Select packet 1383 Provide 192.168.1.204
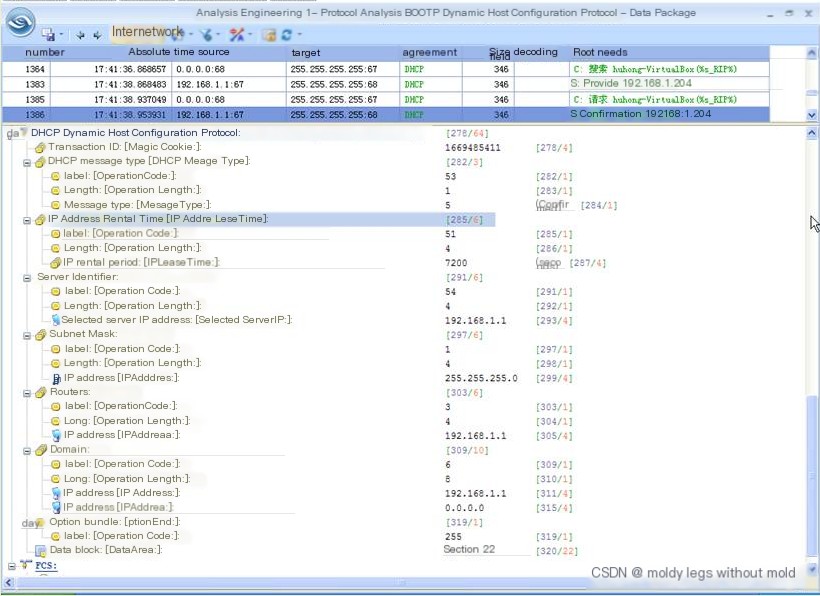Image resolution: width=820 pixels, height=596 pixels. tap(385, 84)
